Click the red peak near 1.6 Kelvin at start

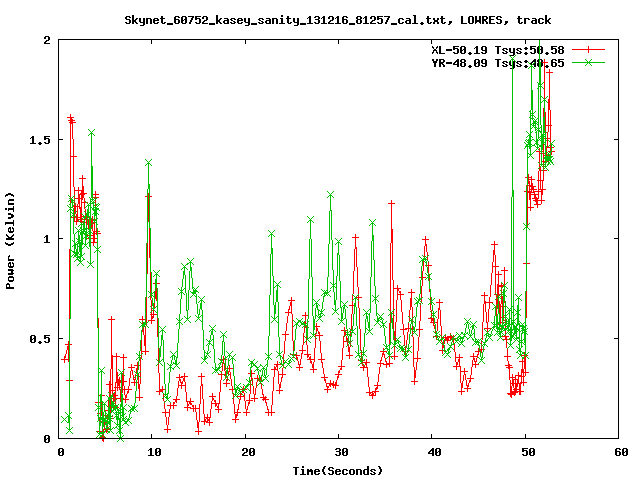(x=71, y=118)
